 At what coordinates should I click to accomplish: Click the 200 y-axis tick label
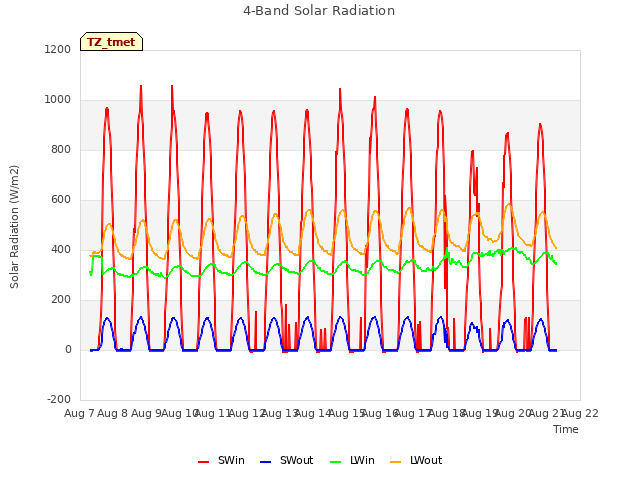61,300
